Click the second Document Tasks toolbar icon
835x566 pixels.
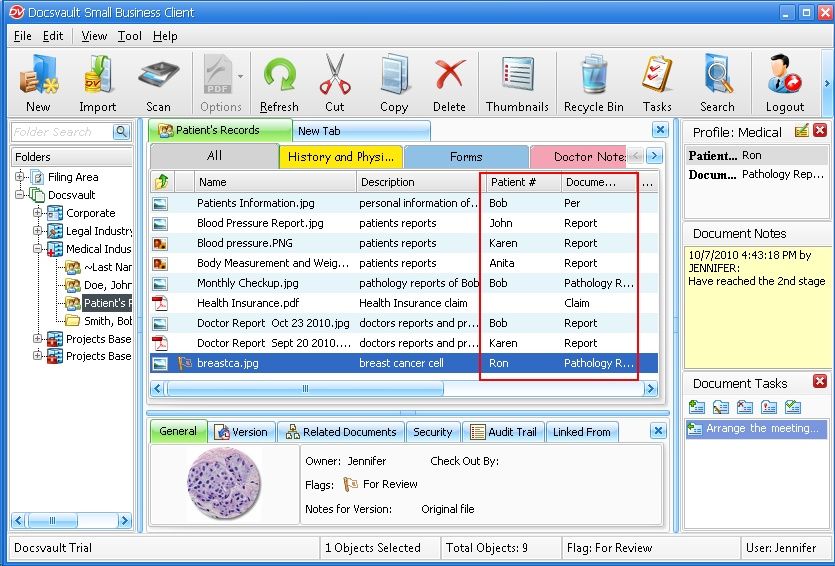coord(721,407)
